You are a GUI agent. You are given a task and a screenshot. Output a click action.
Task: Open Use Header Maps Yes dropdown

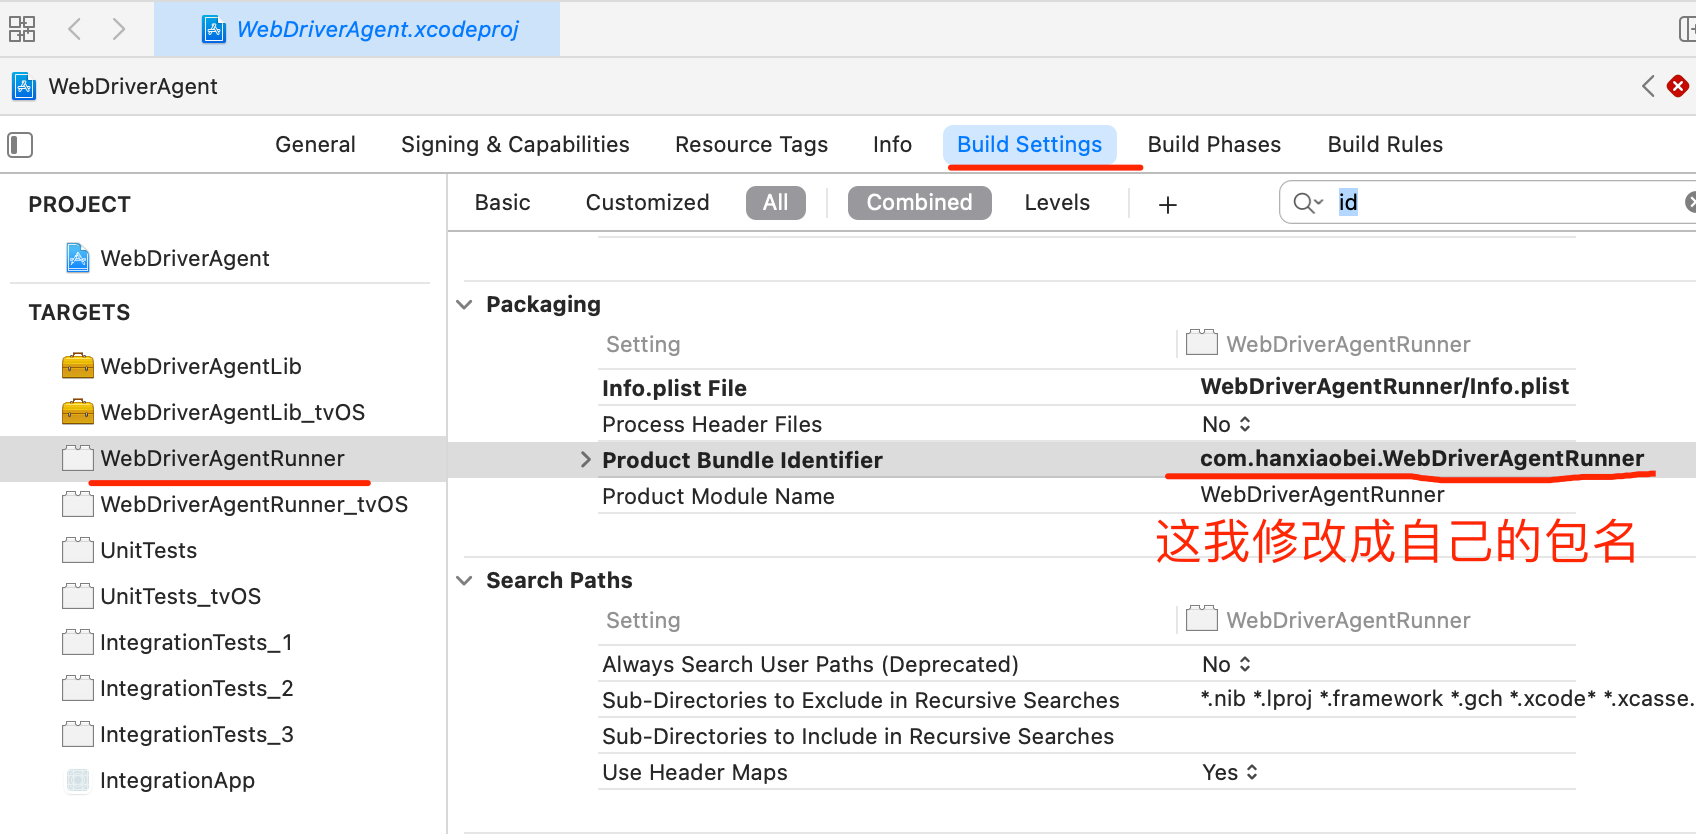[1230, 773]
